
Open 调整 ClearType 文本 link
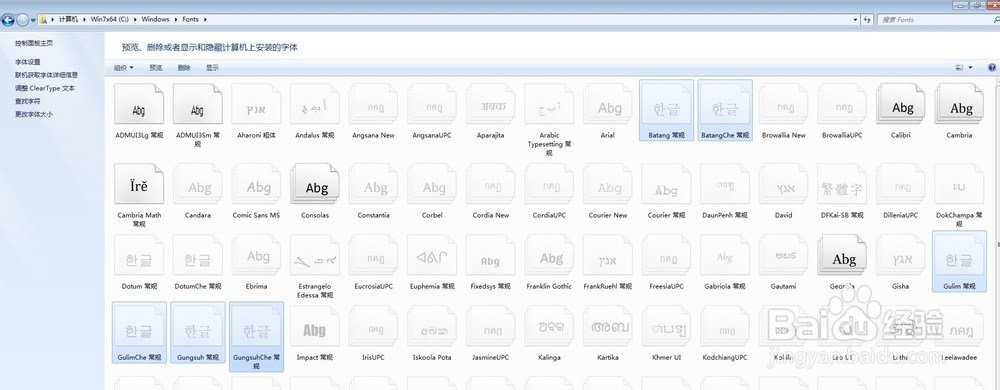click(45, 89)
